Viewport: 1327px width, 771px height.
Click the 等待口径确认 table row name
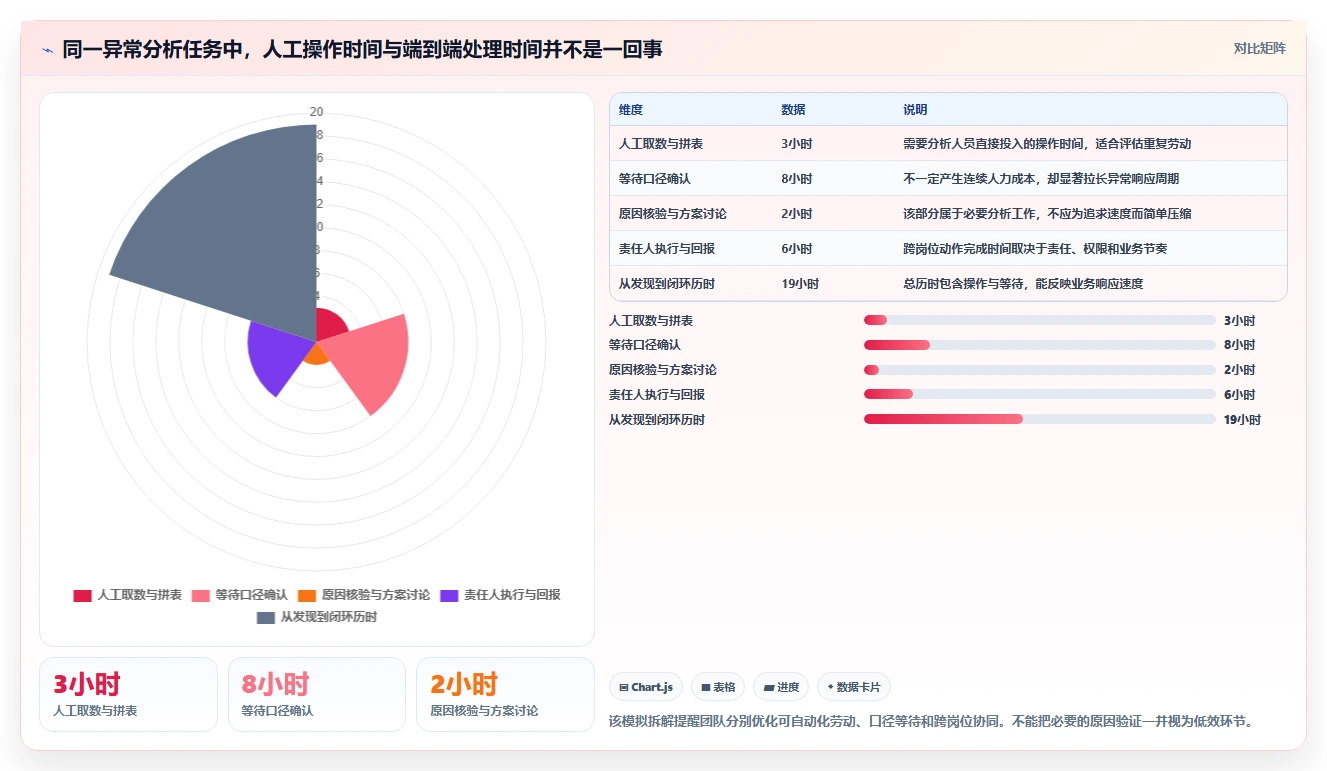(655, 179)
